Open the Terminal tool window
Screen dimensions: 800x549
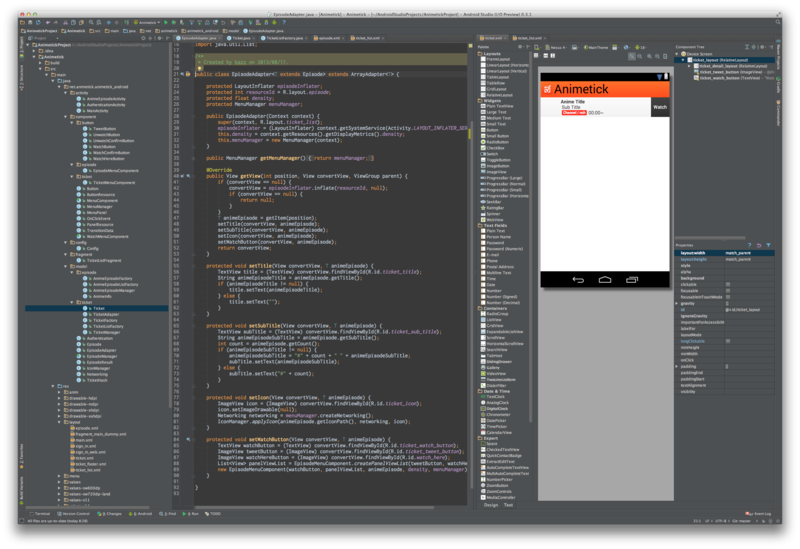point(40,514)
